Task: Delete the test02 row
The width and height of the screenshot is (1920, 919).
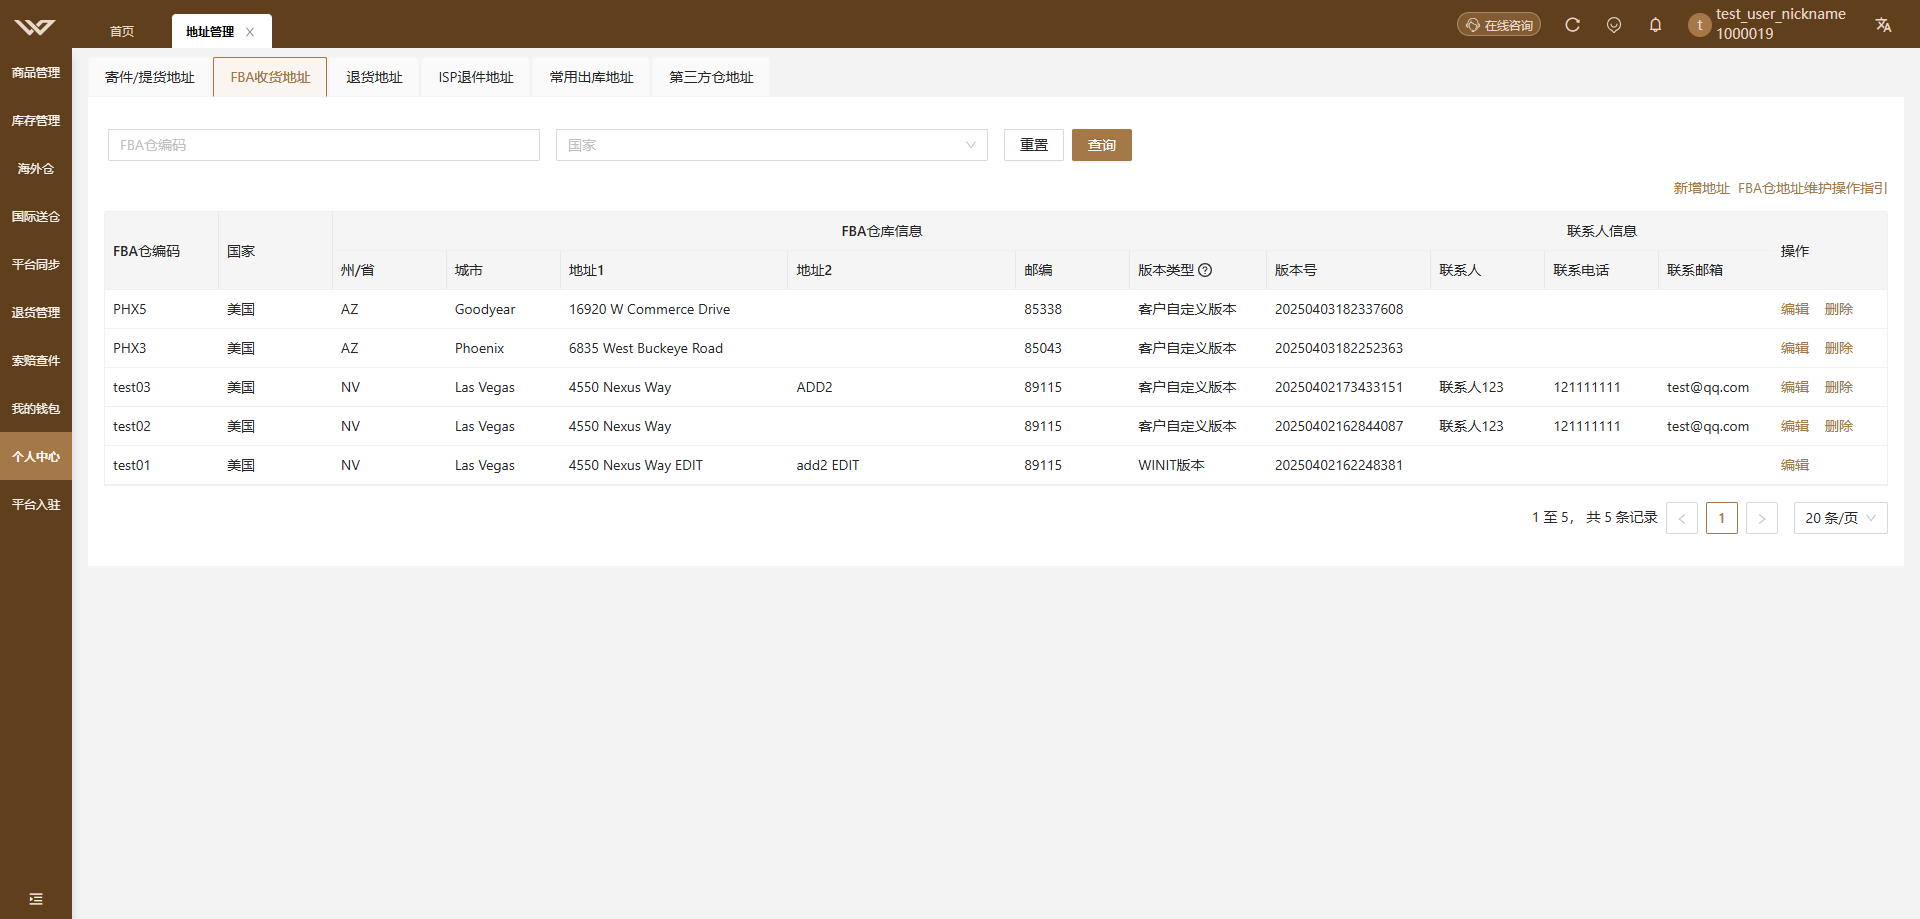Action: tap(1839, 426)
